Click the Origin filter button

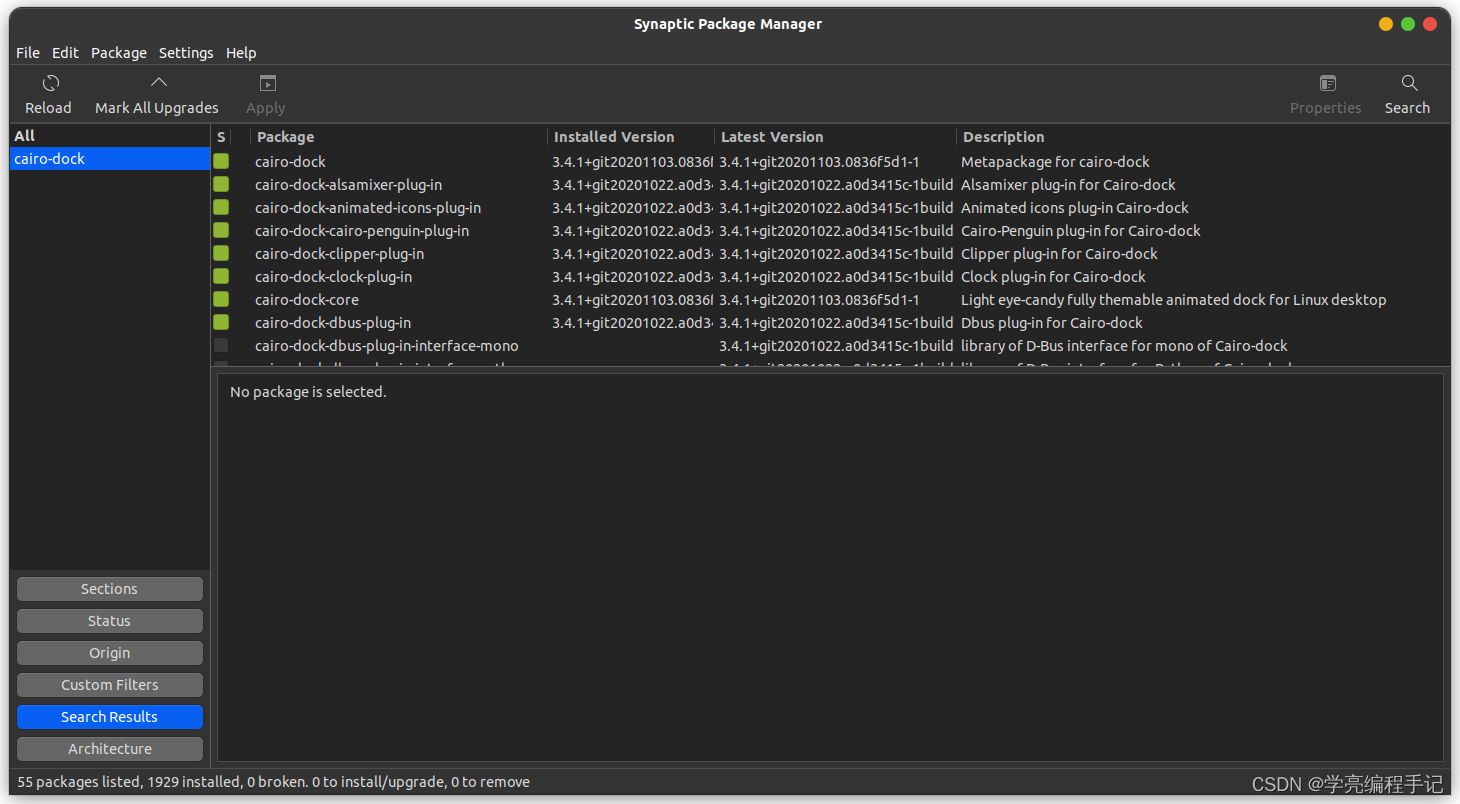pos(110,653)
